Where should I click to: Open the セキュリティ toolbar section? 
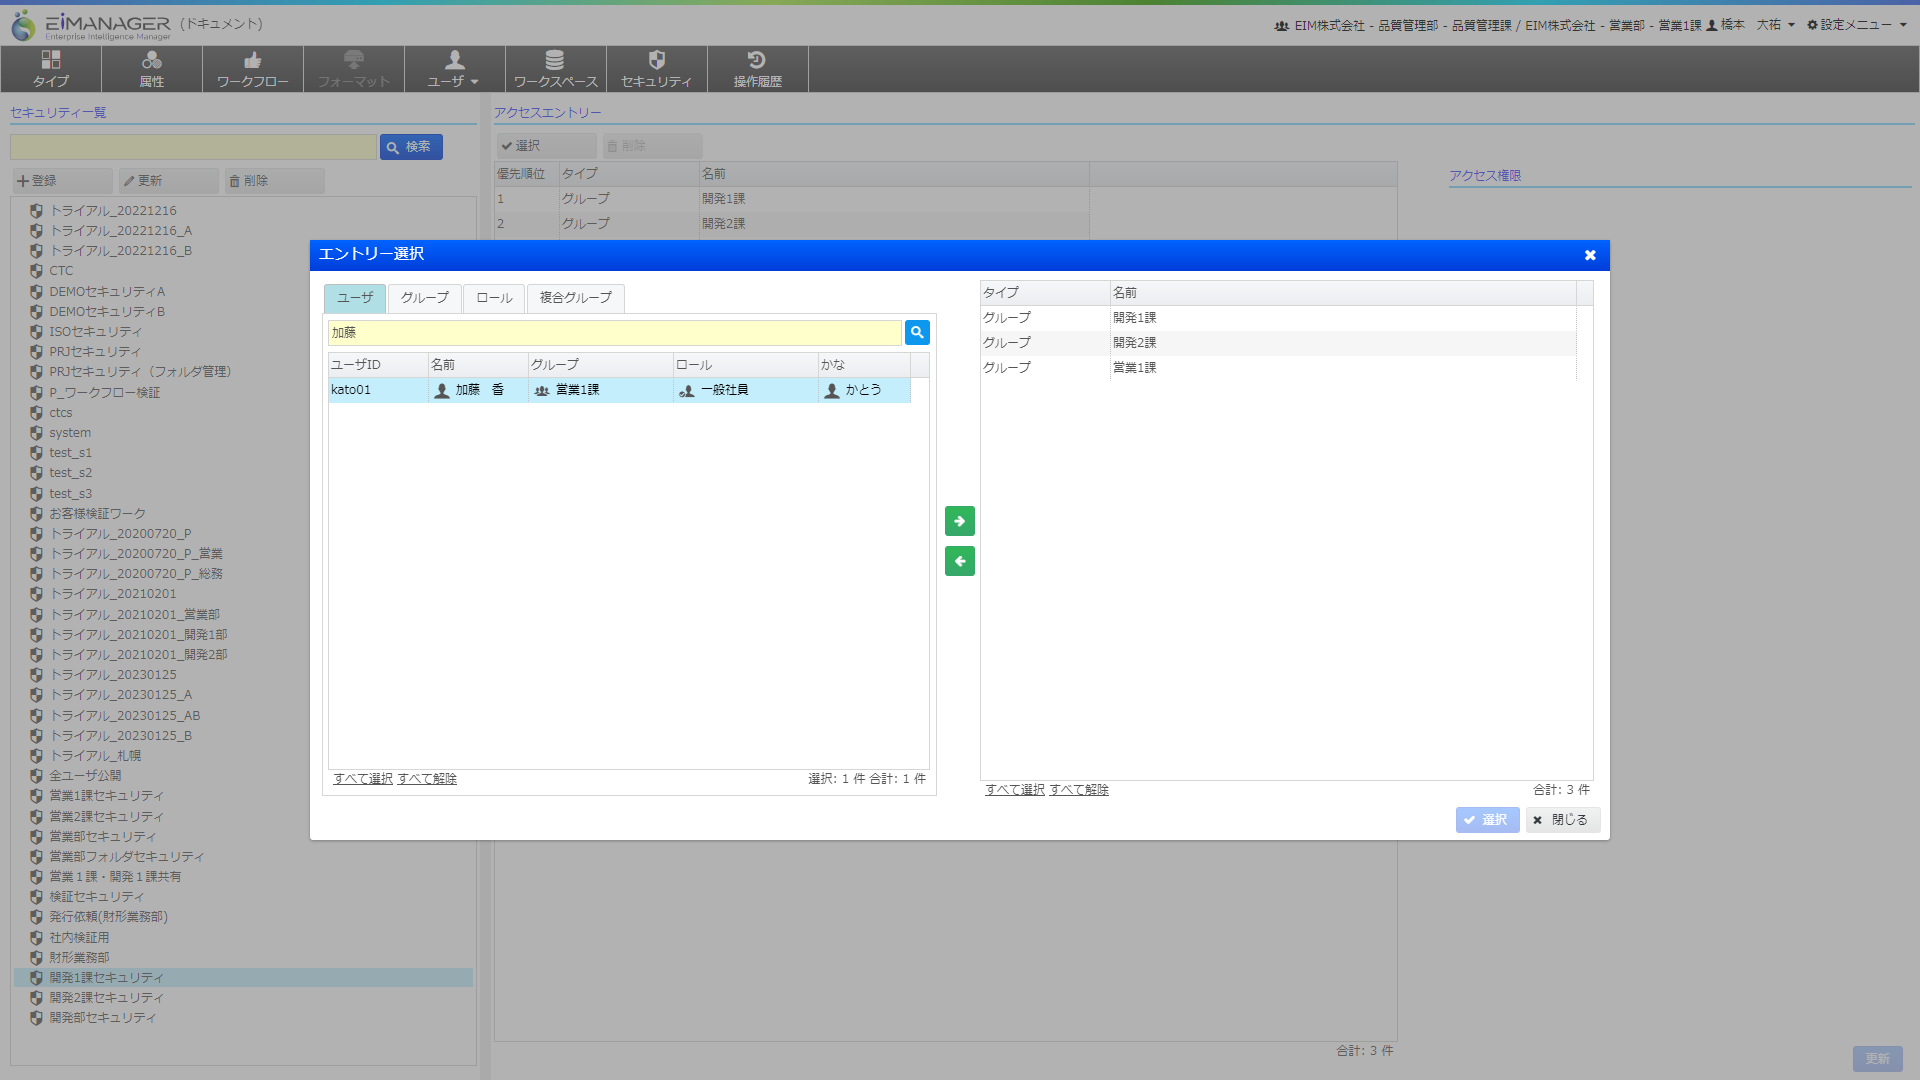pos(657,69)
